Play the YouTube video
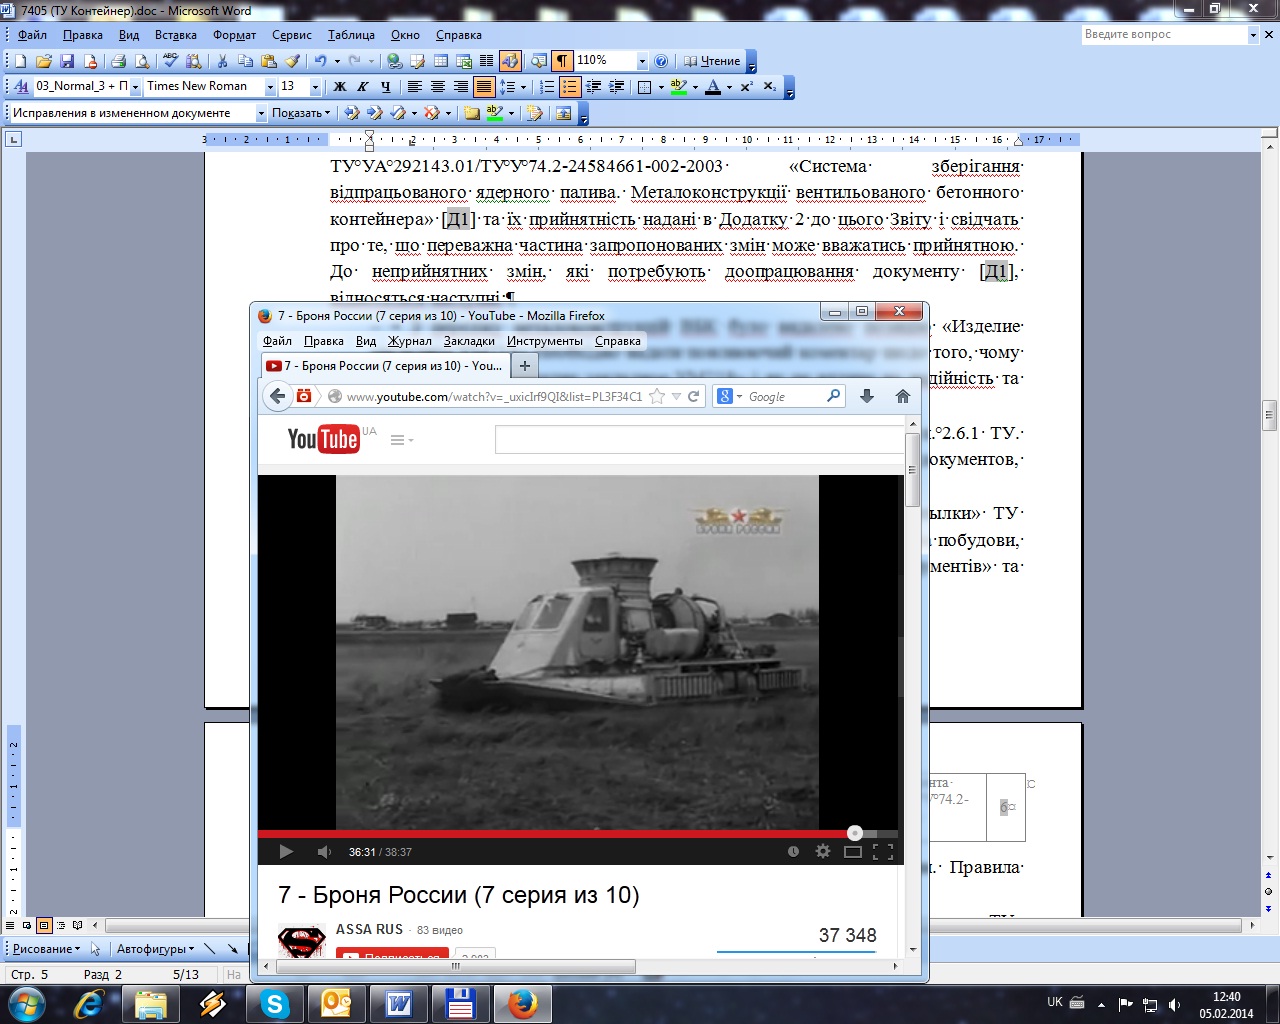This screenshot has height=1024, width=1280. coord(286,852)
